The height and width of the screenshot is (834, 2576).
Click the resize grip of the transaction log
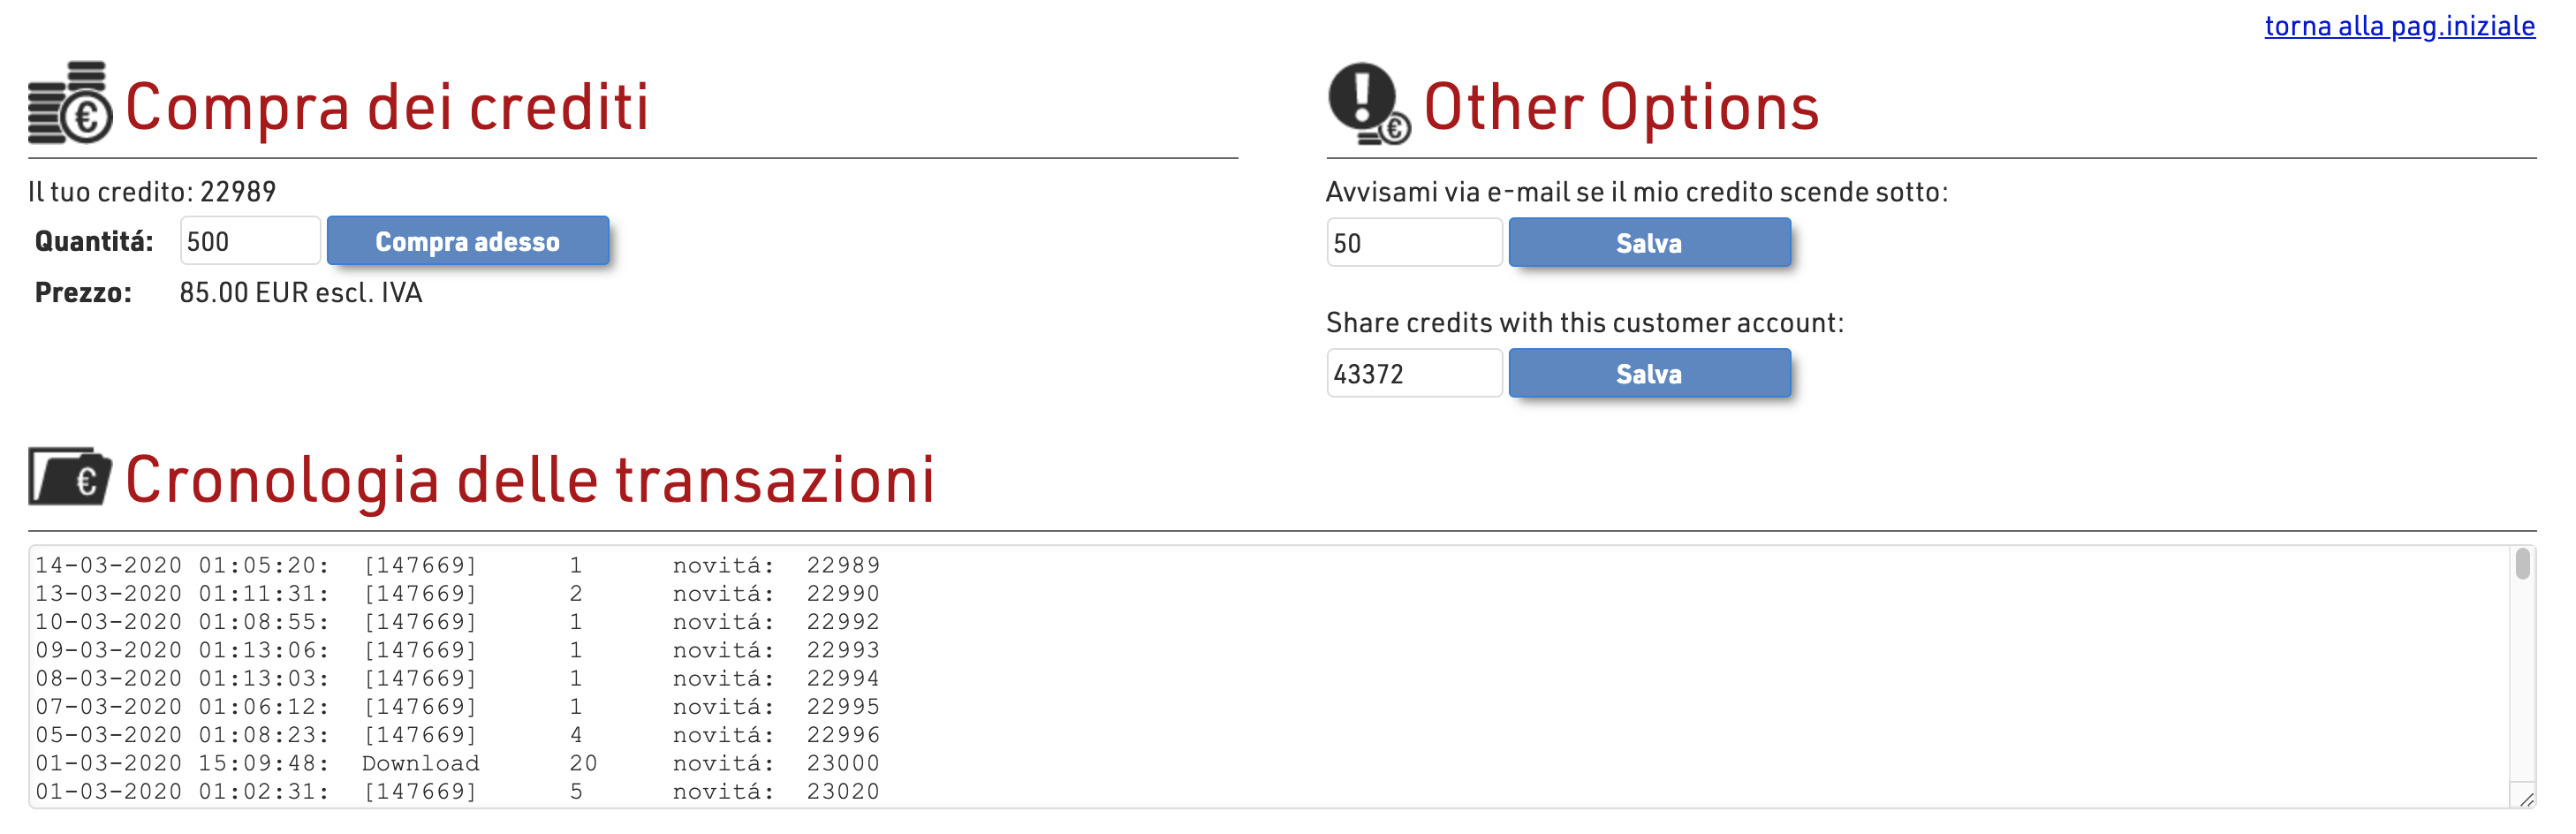coord(2526,798)
